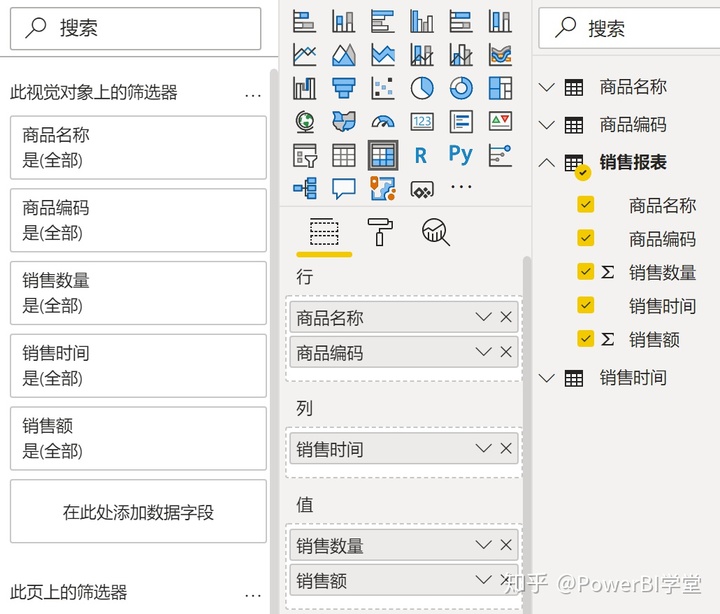Screen dimensions: 720x614
Task: Uncheck the 销售数量 field checkbox
Action: click(x=585, y=271)
